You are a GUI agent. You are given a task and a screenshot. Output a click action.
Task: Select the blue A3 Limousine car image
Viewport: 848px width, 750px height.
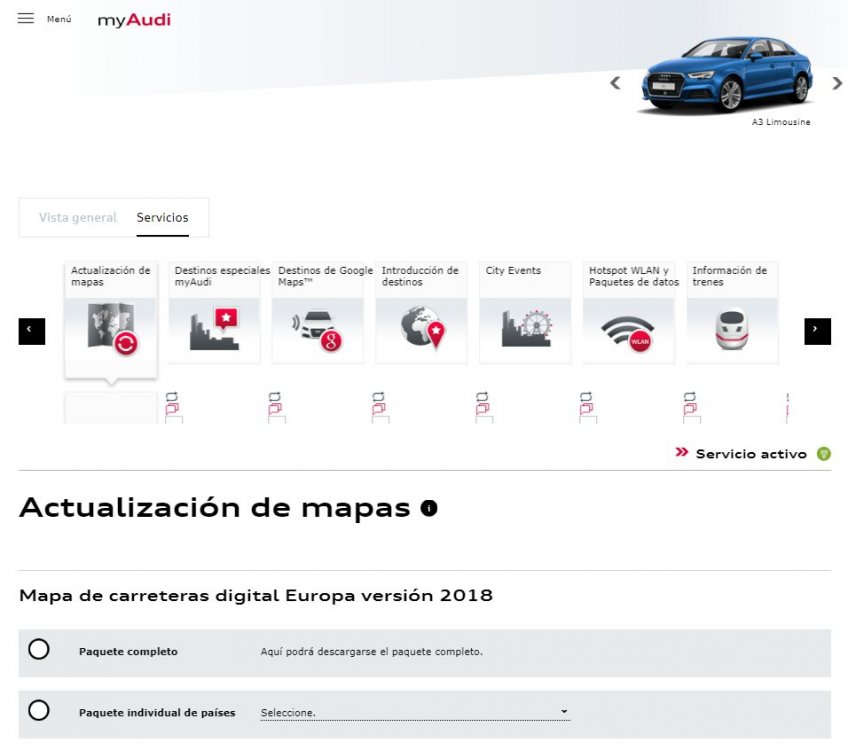click(x=727, y=75)
